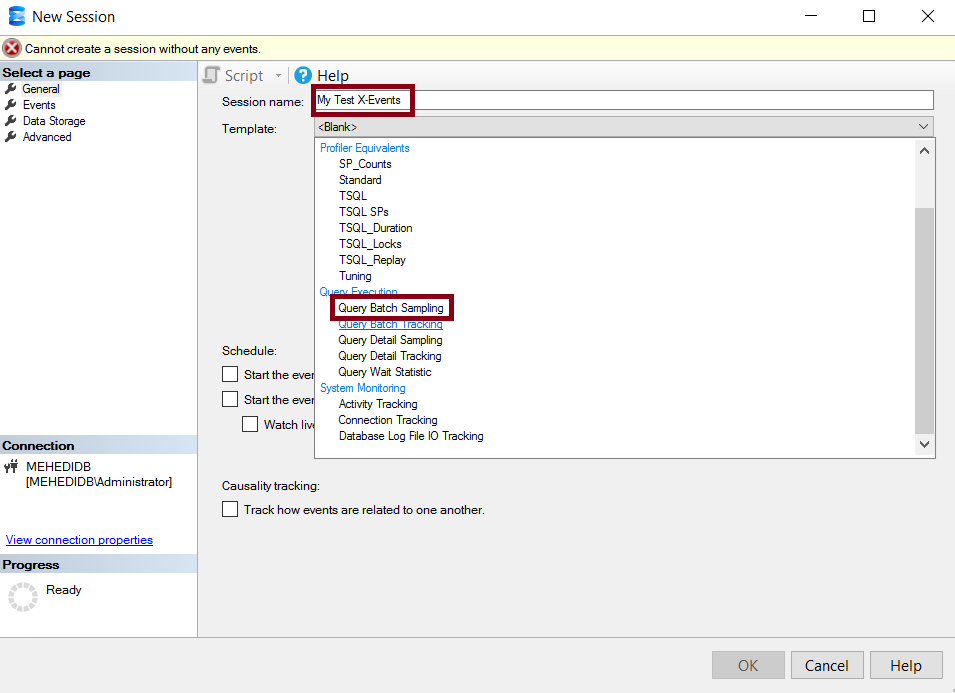
Task: Collapse the Template dropdown arrow
Action: point(923,127)
